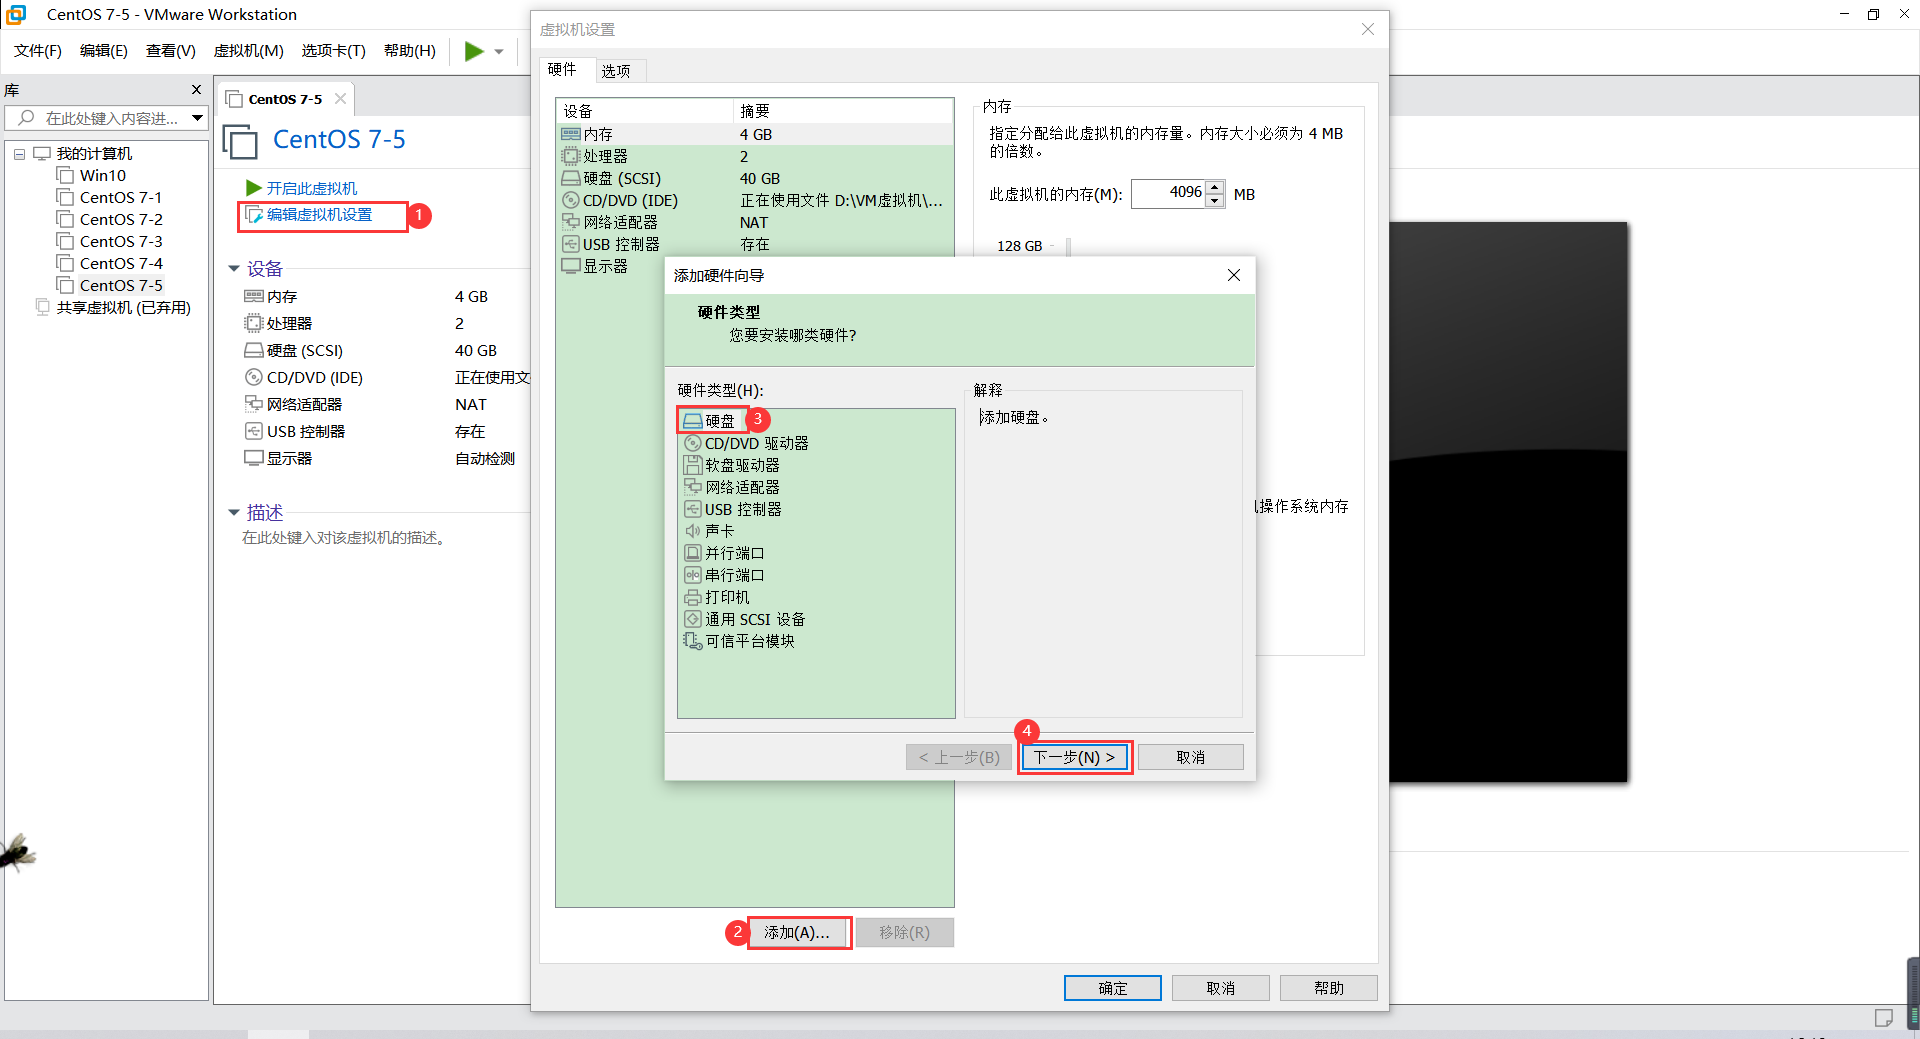This screenshot has height=1039, width=1920.
Task: Pick the 网络适配器 icon in the hardware type list
Action: click(693, 487)
